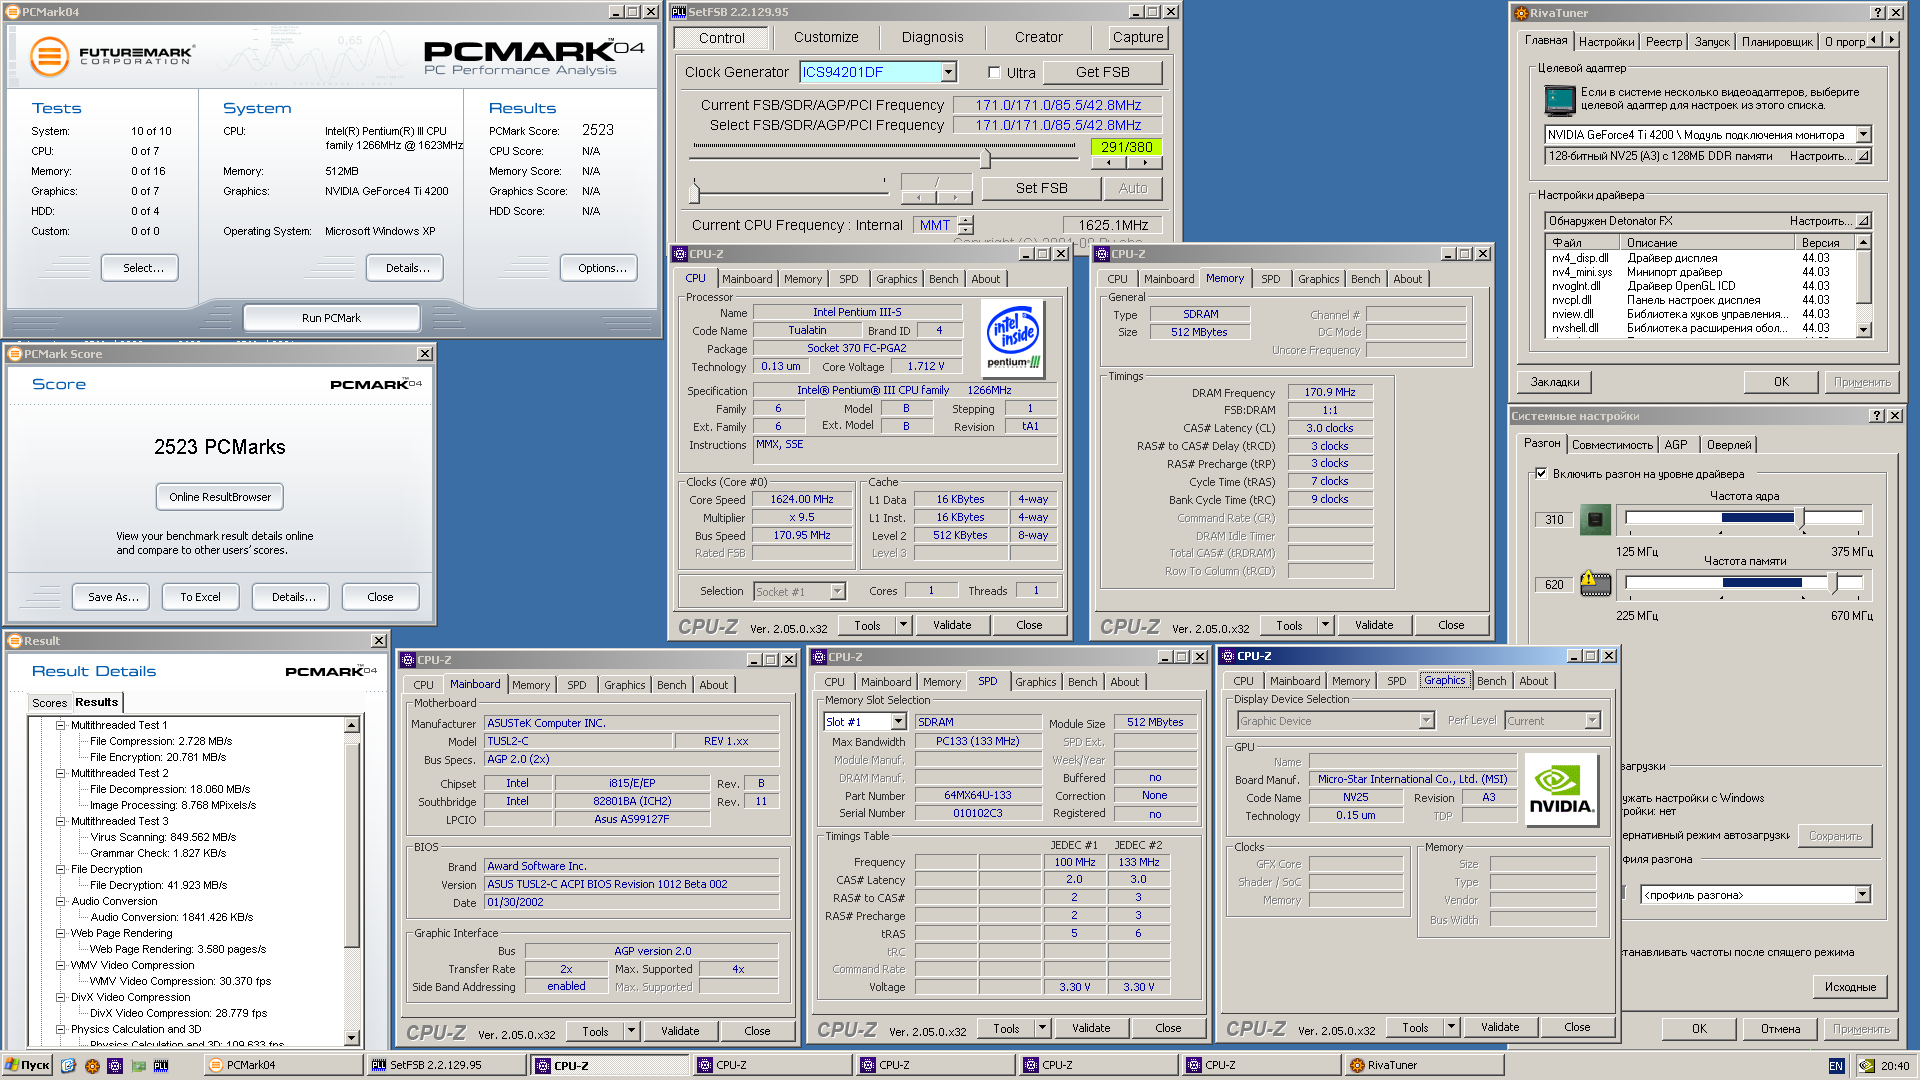The image size is (1920, 1080).
Task: Collapse the Multithreaded Test 2 tree node
Action: (60, 773)
